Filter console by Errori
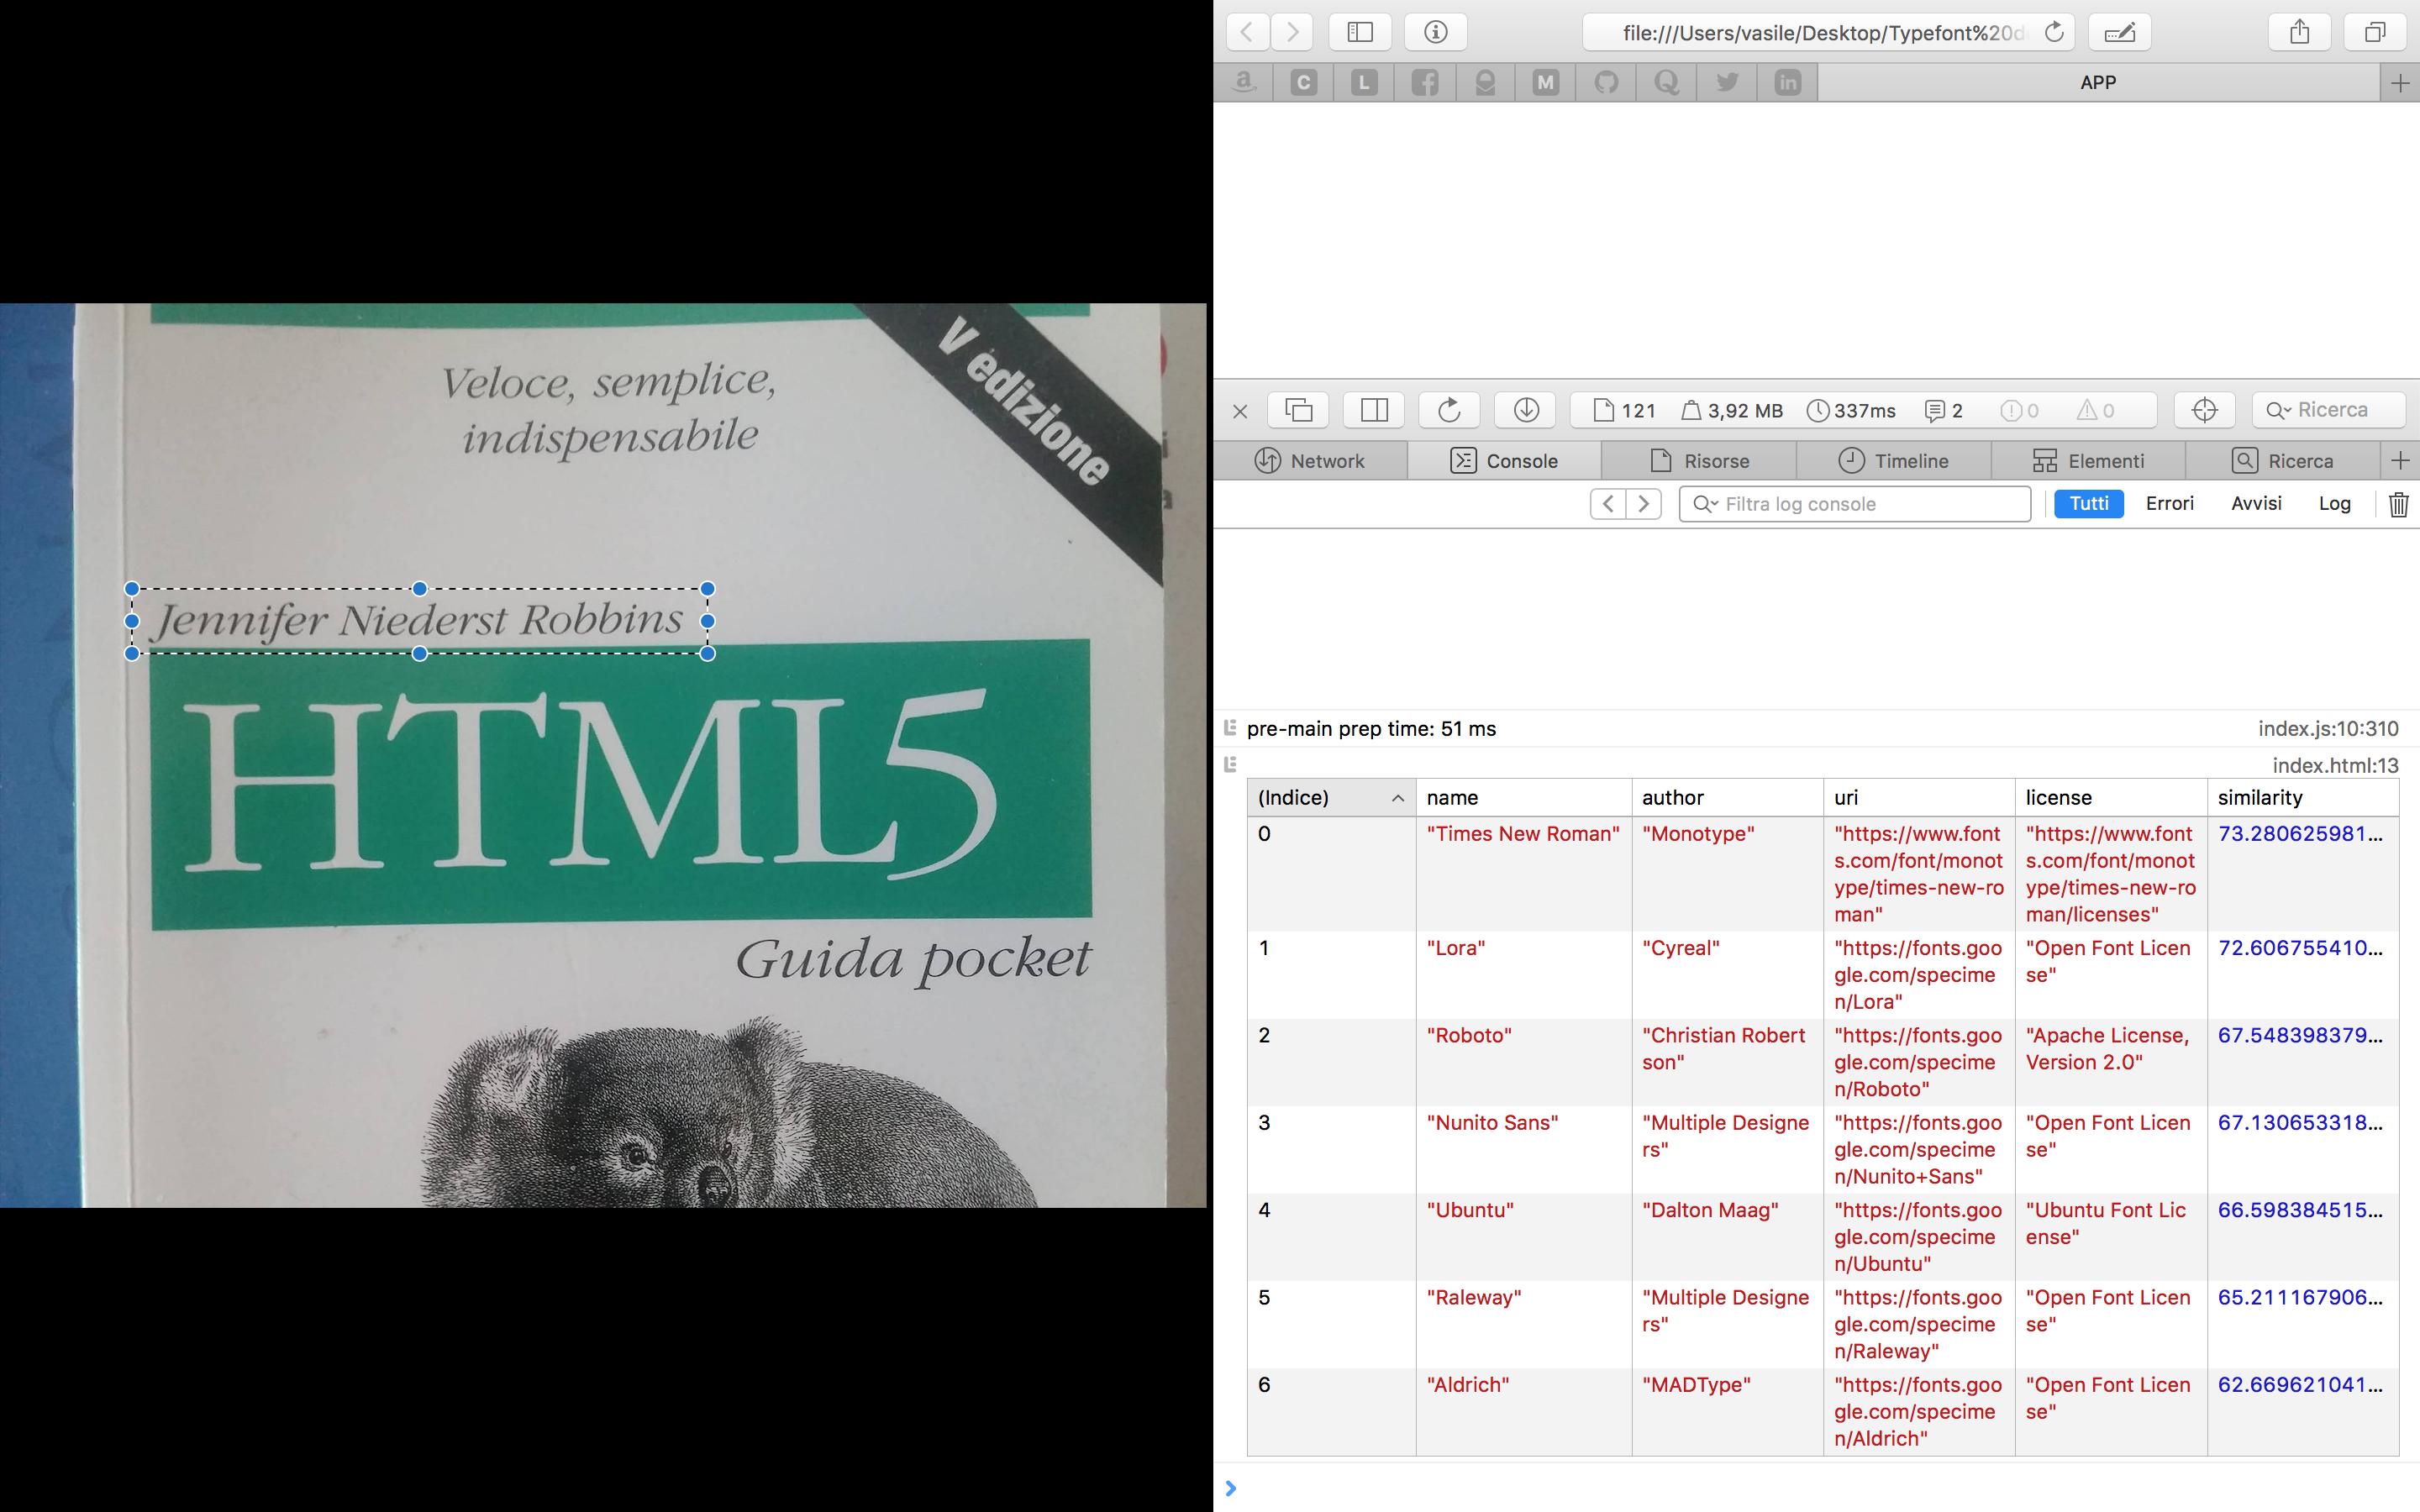Viewport: 2420px width, 1512px height. tap(2169, 504)
